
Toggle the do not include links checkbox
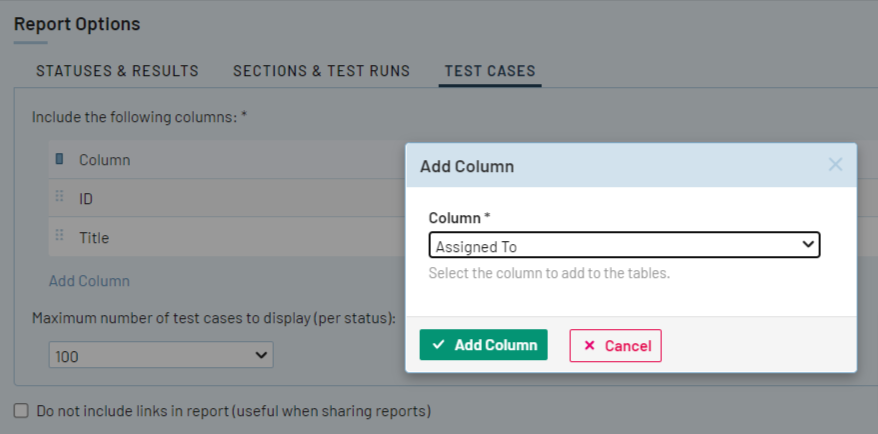click(x=21, y=411)
